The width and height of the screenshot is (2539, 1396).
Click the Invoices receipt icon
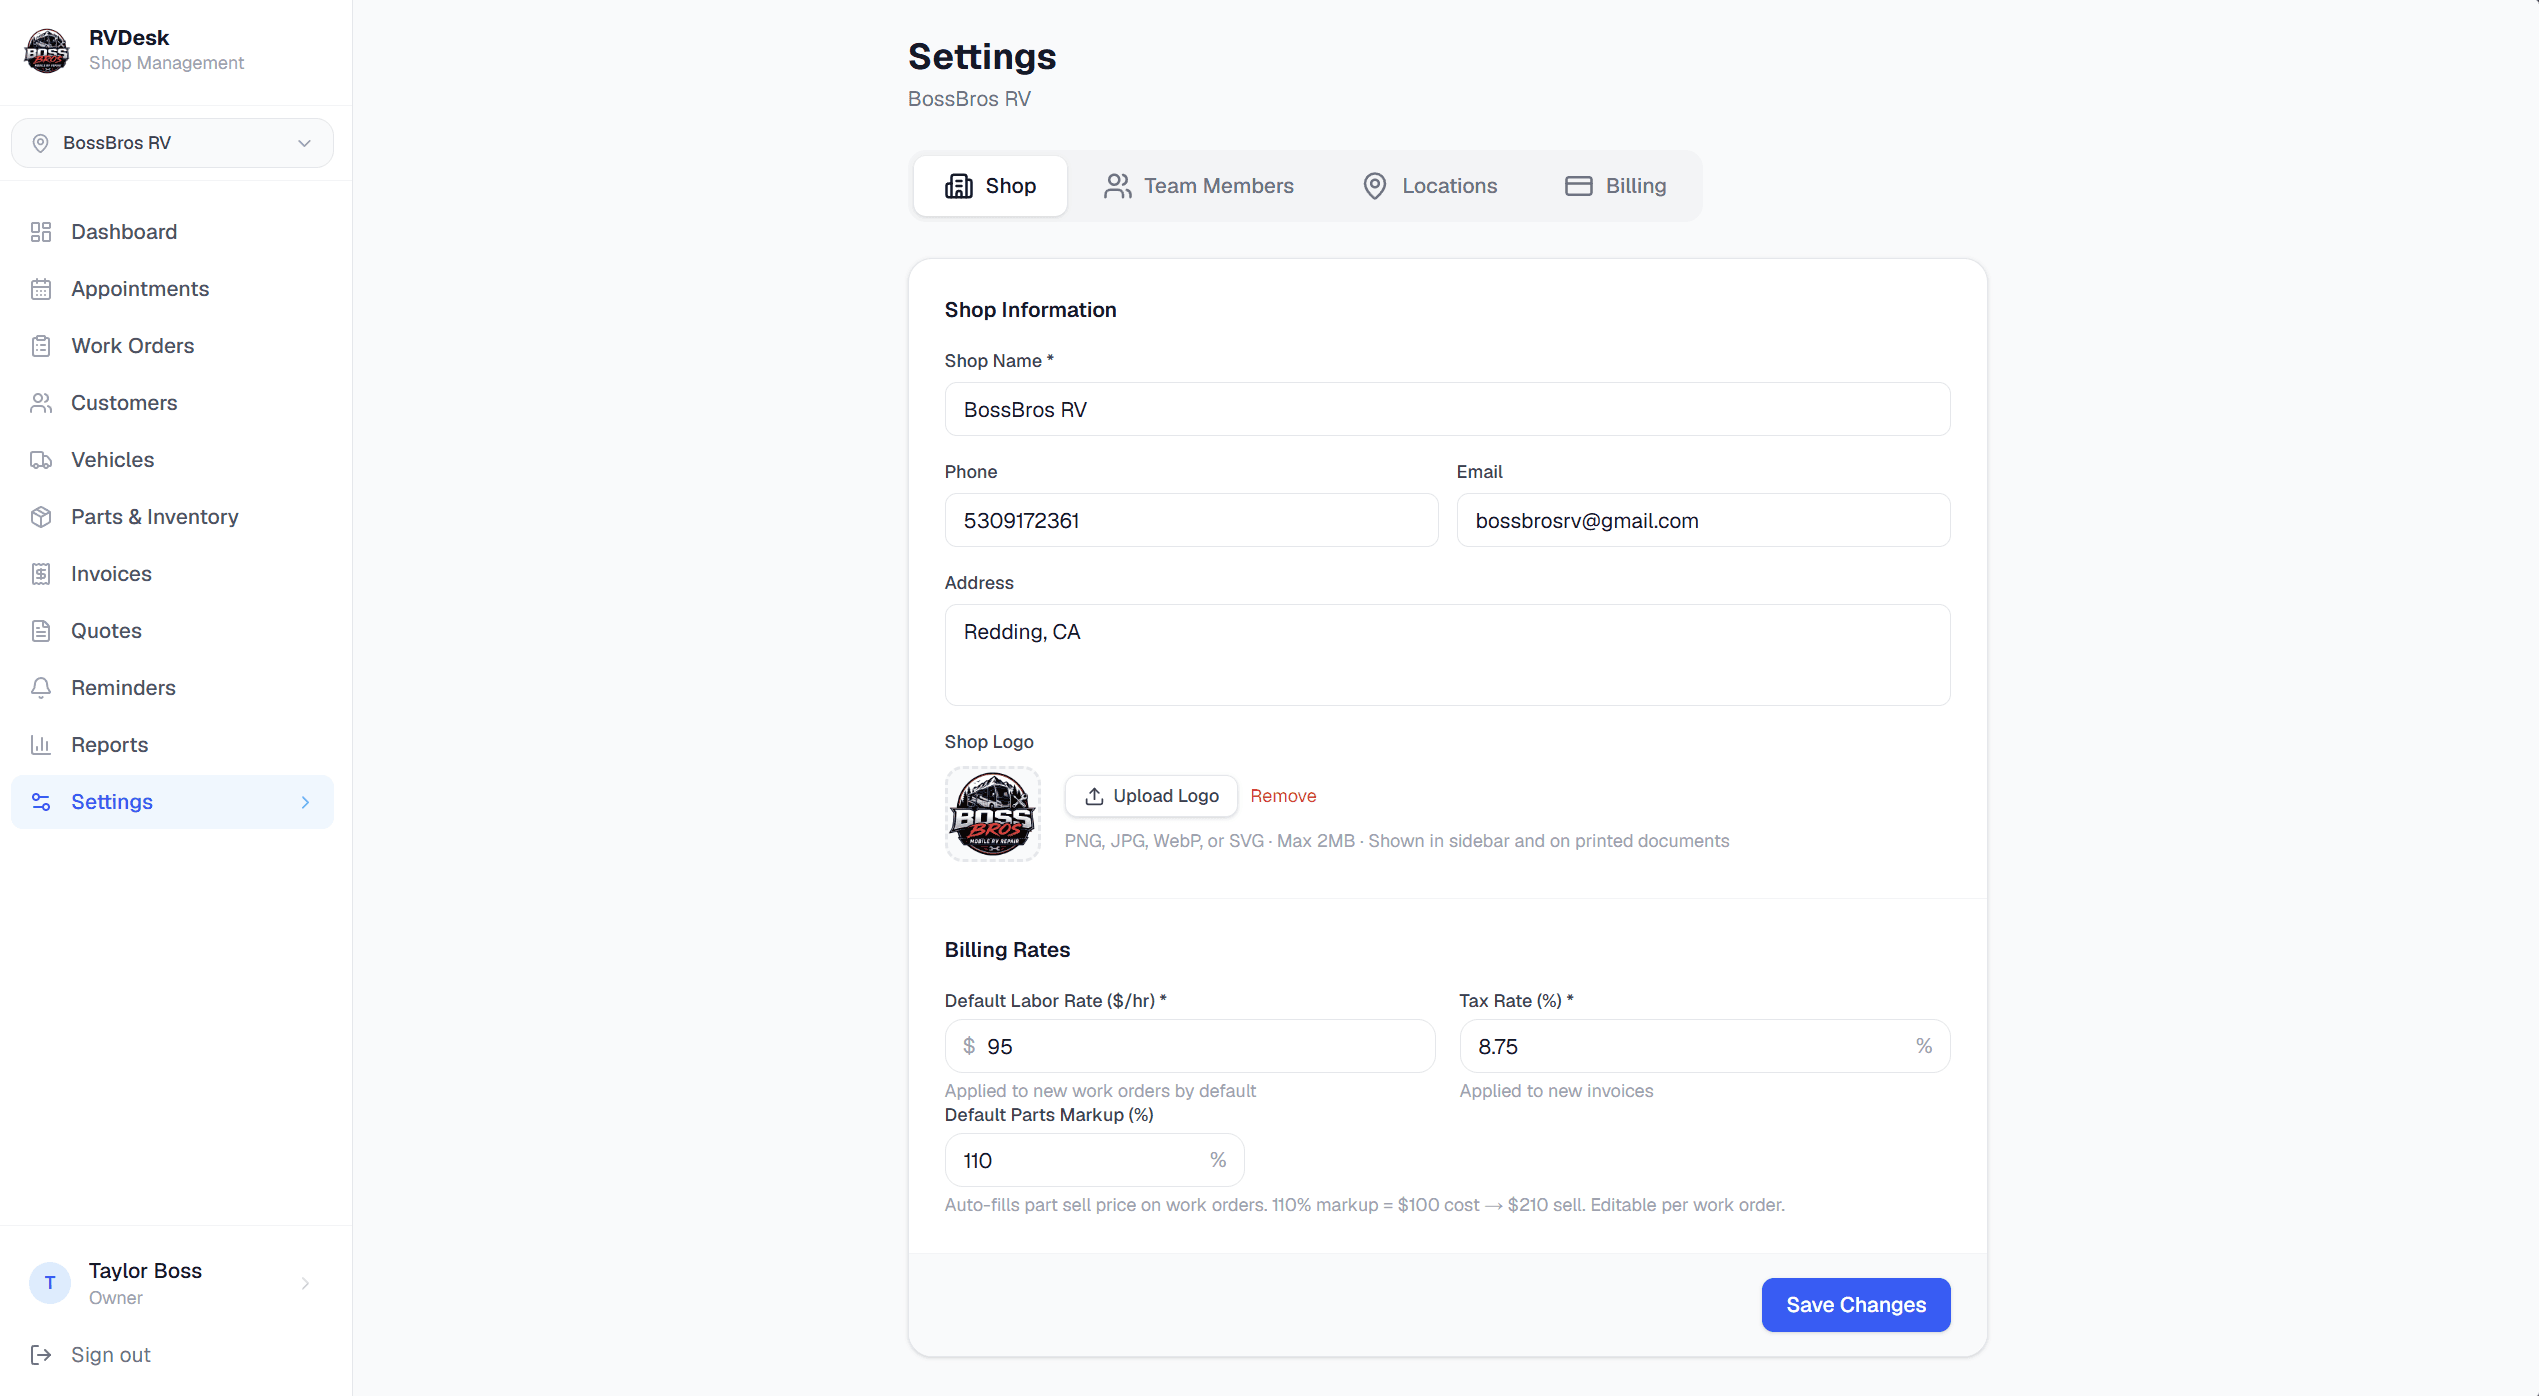tap(41, 574)
